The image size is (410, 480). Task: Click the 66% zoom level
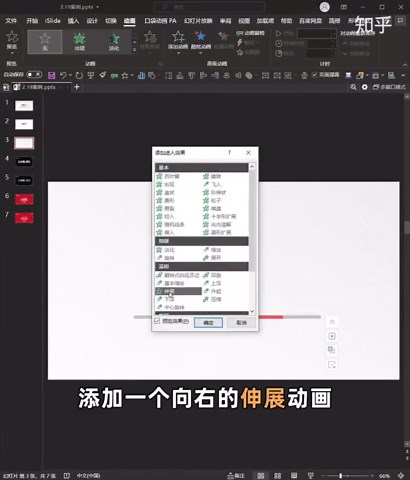click(x=384, y=476)
